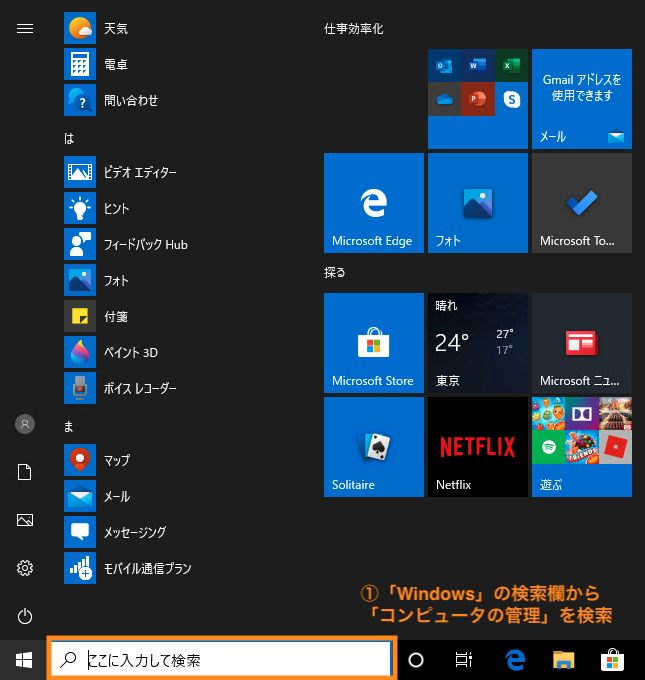Viewport: 645px width, 680px height.
Task: Open メール in the app list
Action: click(x=97, y=496)
